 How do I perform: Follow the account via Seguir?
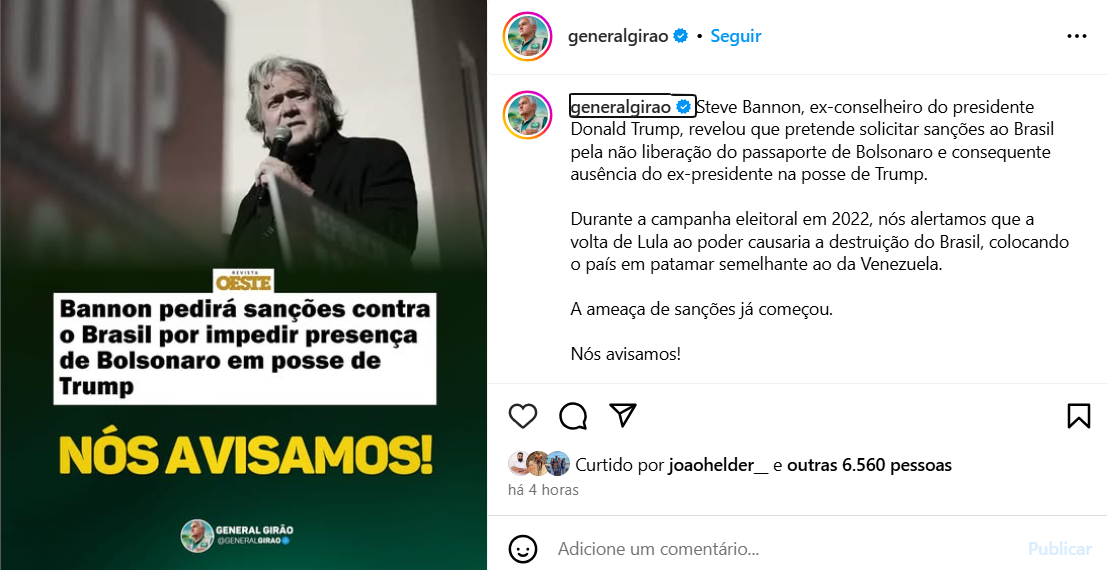click(736, 36)
